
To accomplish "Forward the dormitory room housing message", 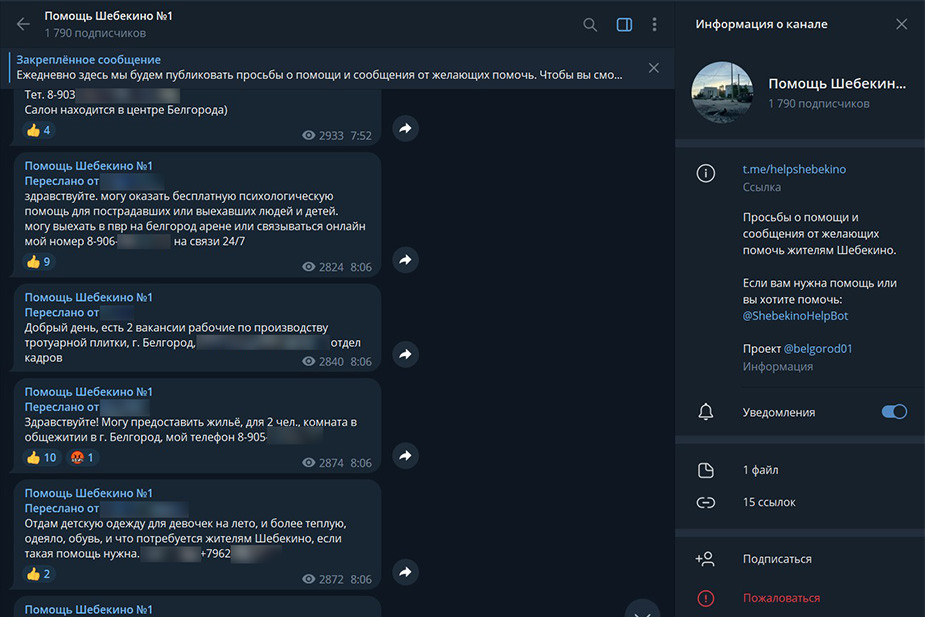I will (x=405, y=456).
